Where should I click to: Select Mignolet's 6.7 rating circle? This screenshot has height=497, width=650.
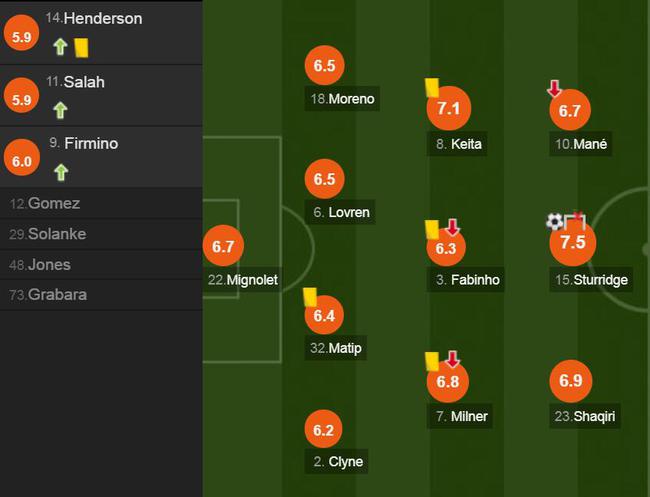click(223, 246)
